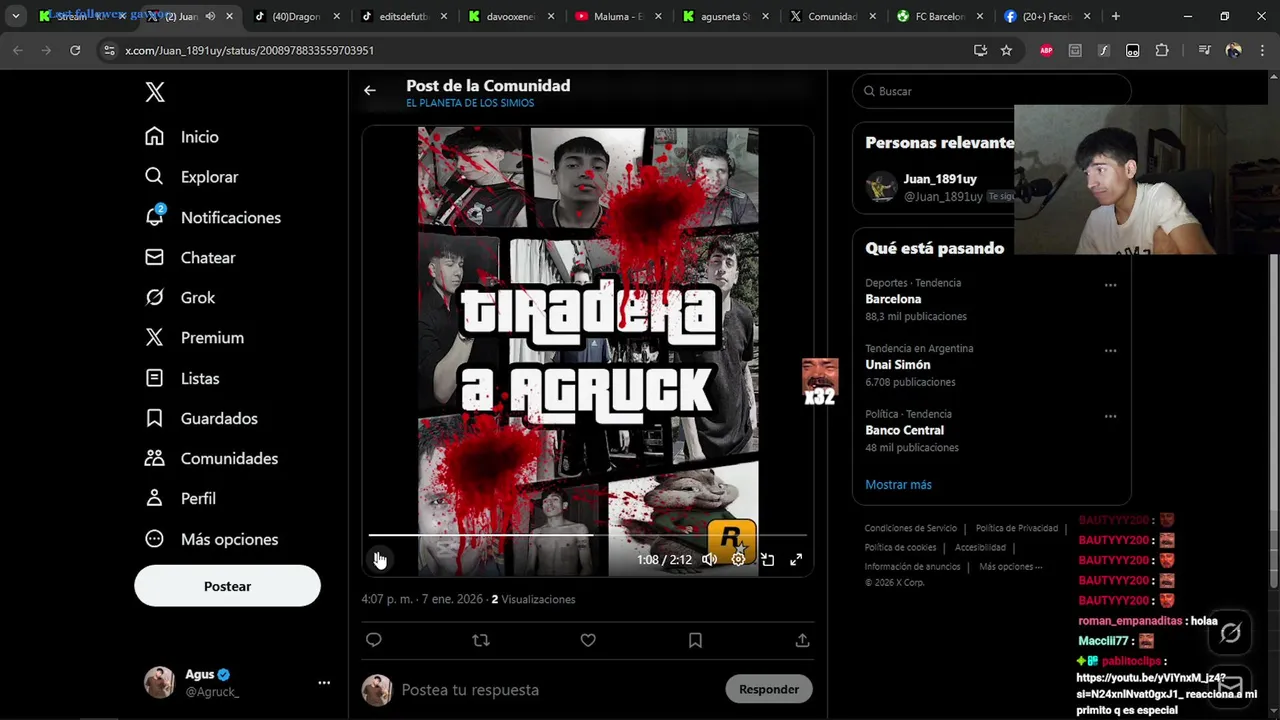Open the Premium page
1280x720 pixels.
194,337
